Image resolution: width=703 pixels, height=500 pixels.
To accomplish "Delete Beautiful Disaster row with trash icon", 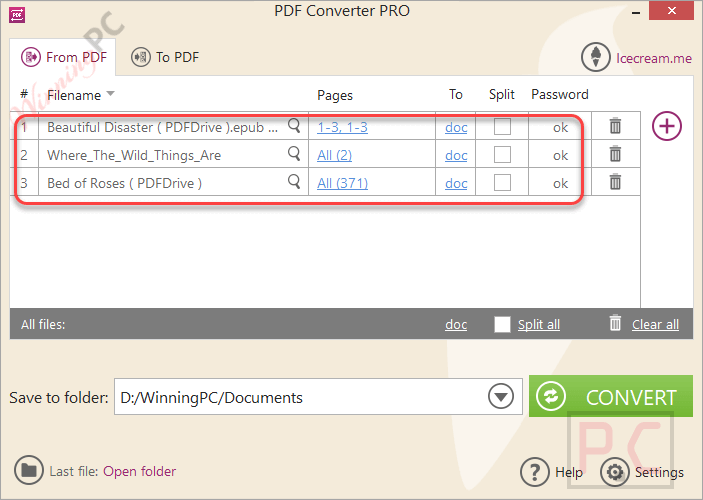I will (615, 126).
